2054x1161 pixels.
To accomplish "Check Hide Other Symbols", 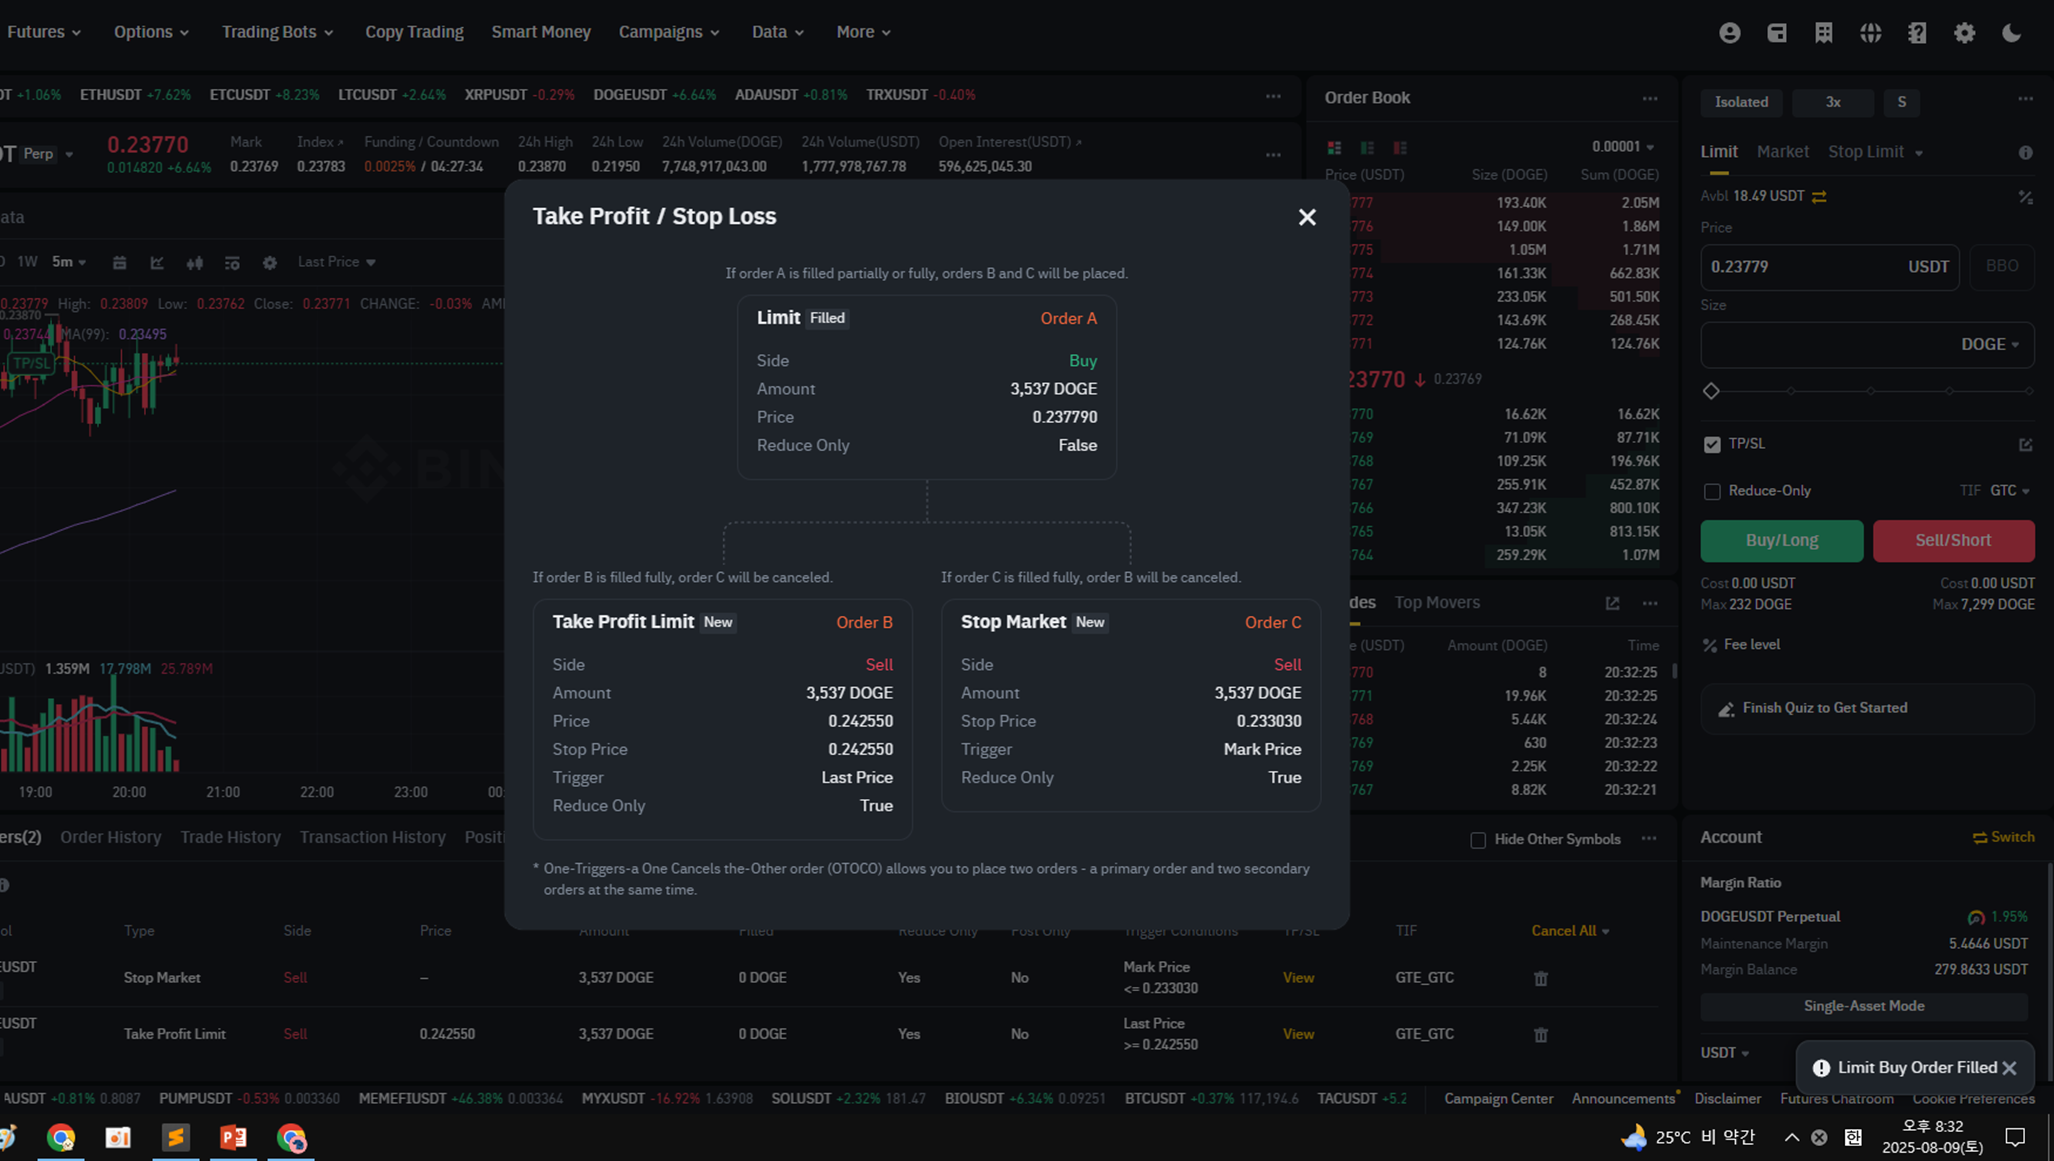I will click(x=1478, y=840).
